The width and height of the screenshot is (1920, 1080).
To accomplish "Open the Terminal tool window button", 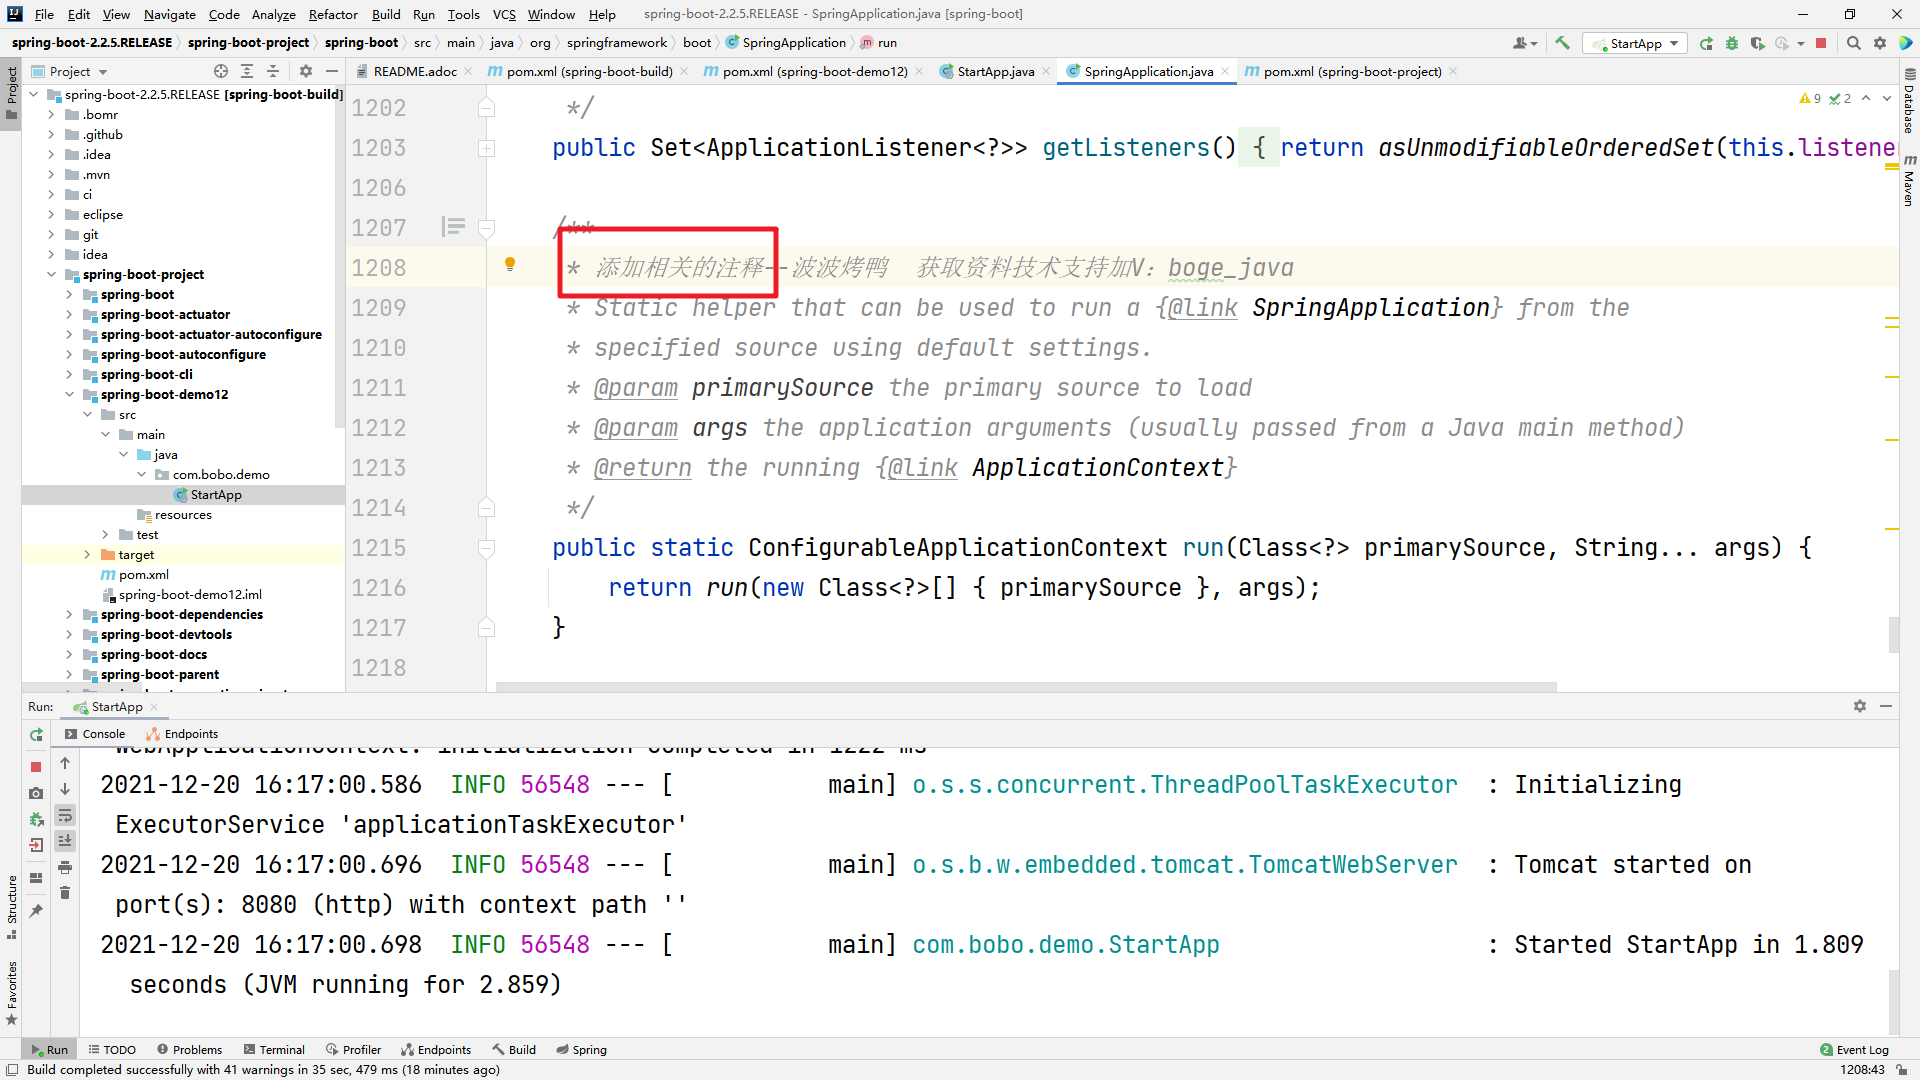I will tap(274, 1050).
